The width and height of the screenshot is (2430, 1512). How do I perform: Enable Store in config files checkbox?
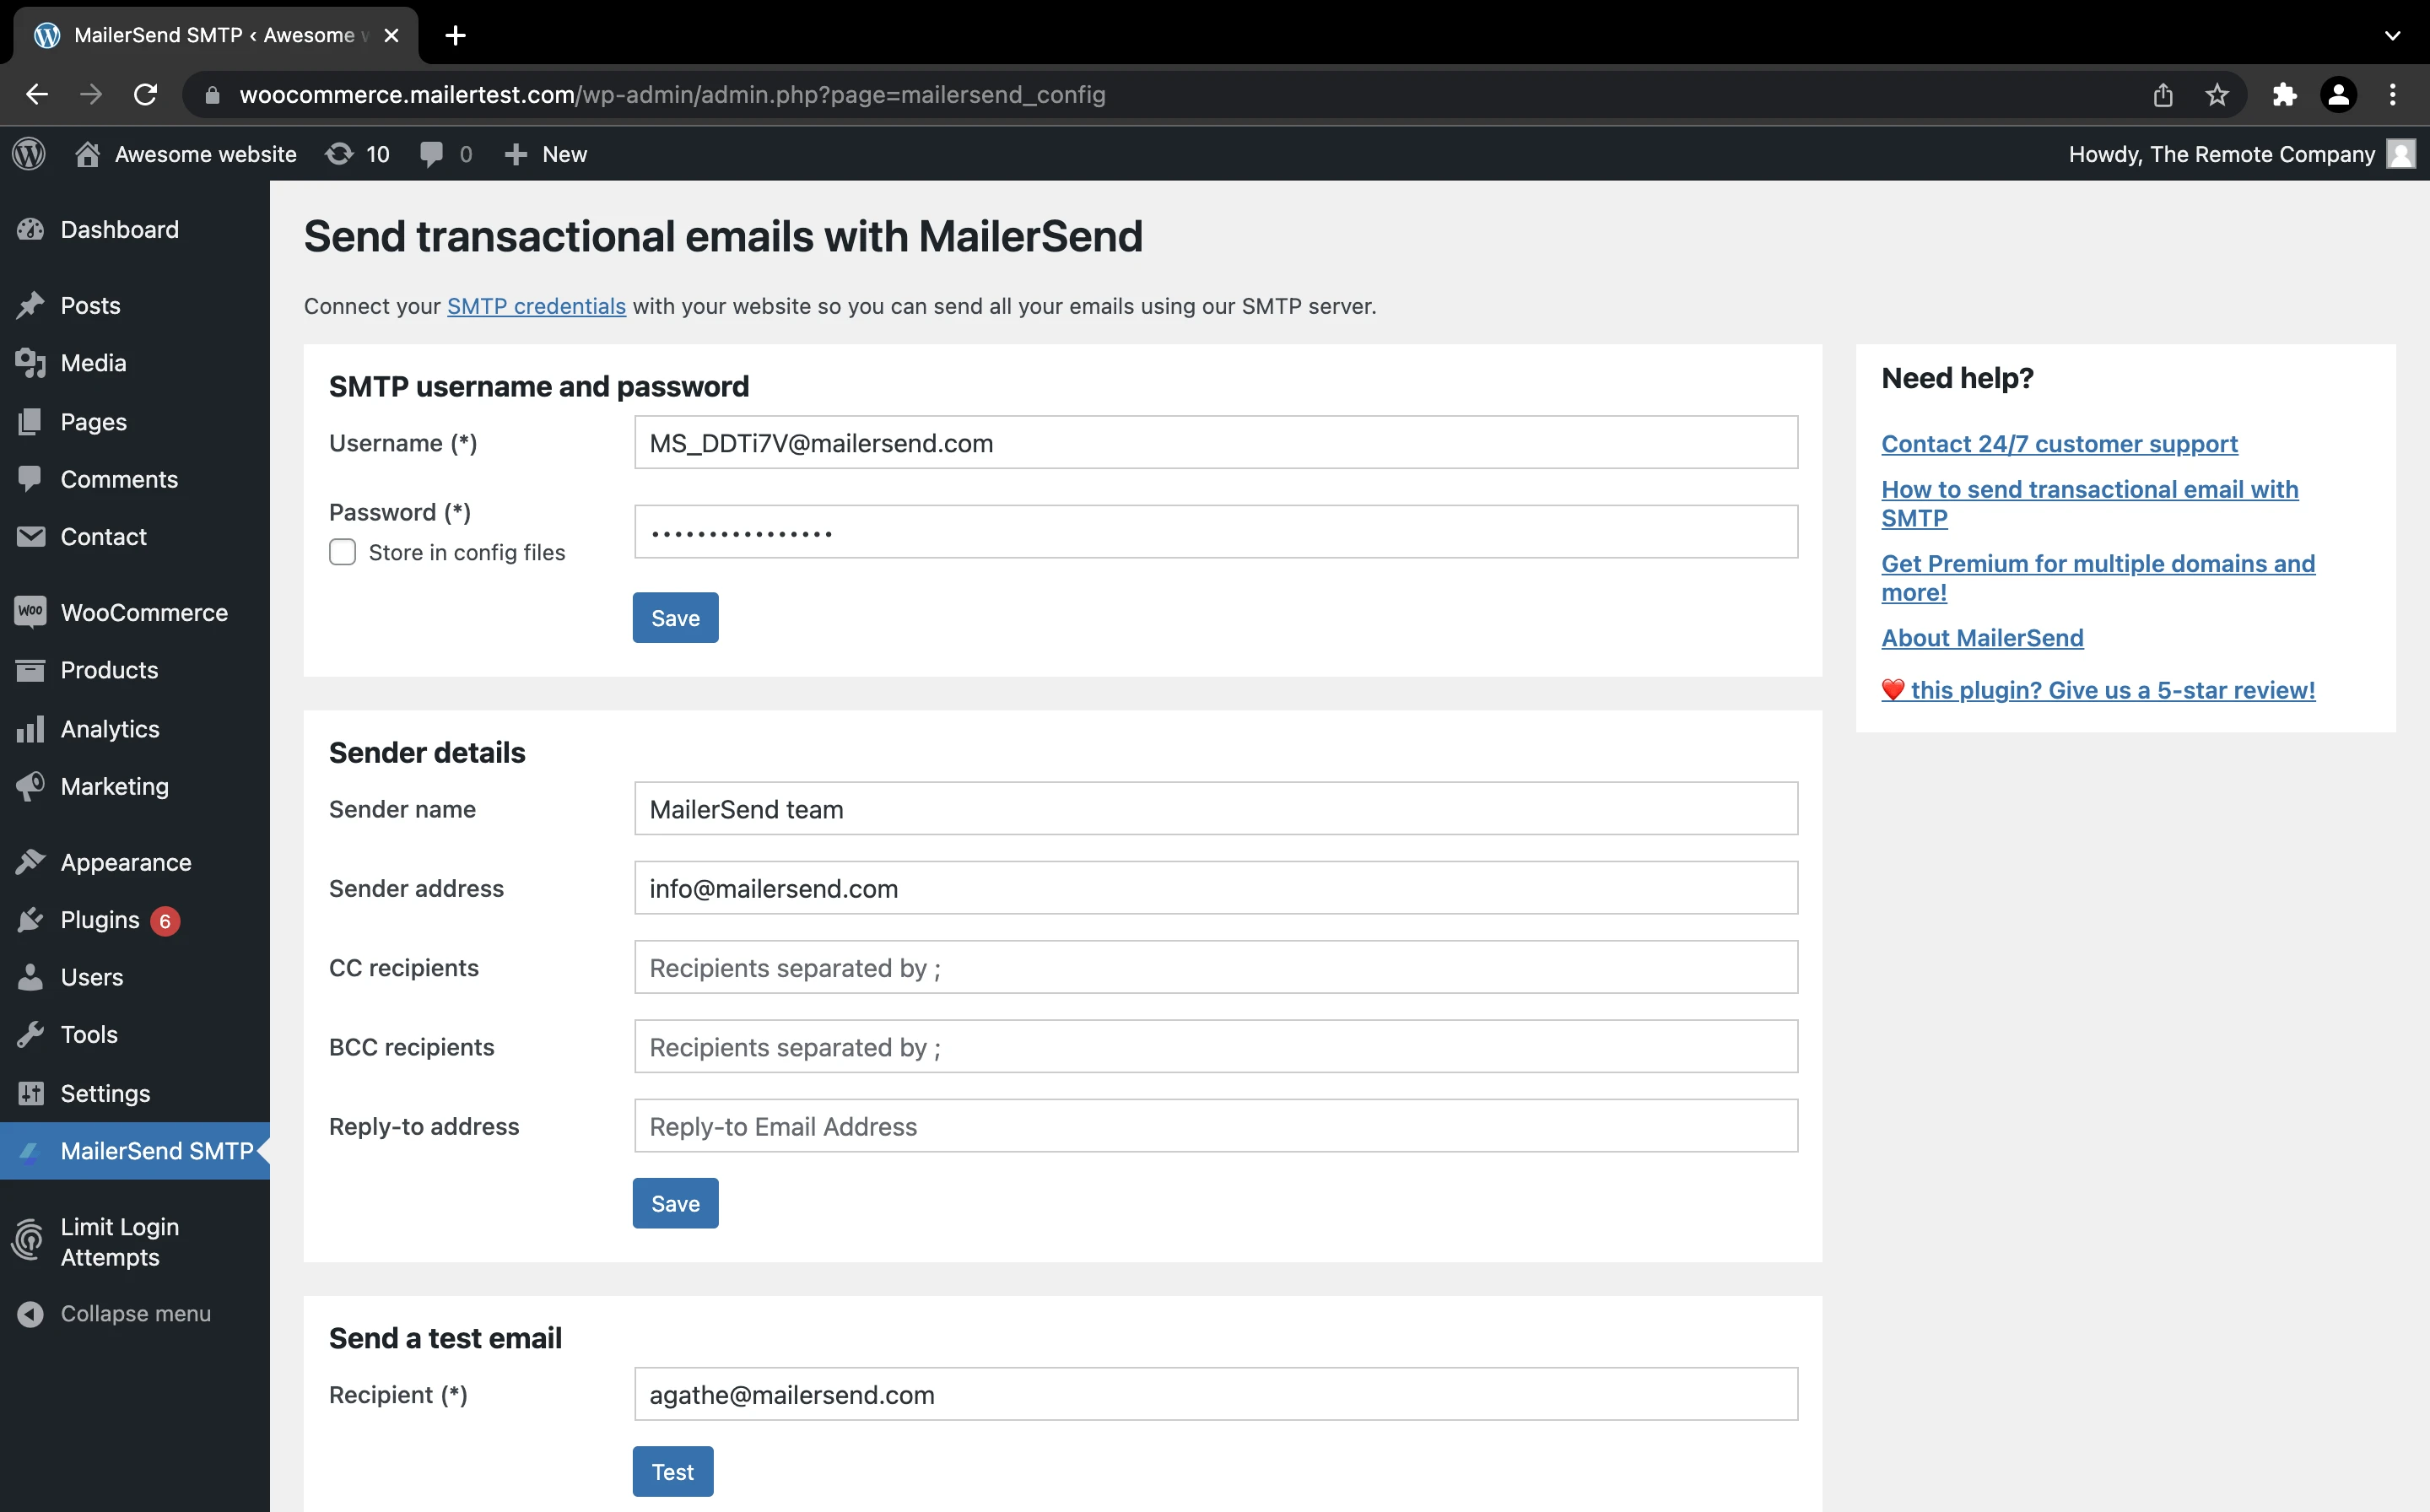[343, 552]
